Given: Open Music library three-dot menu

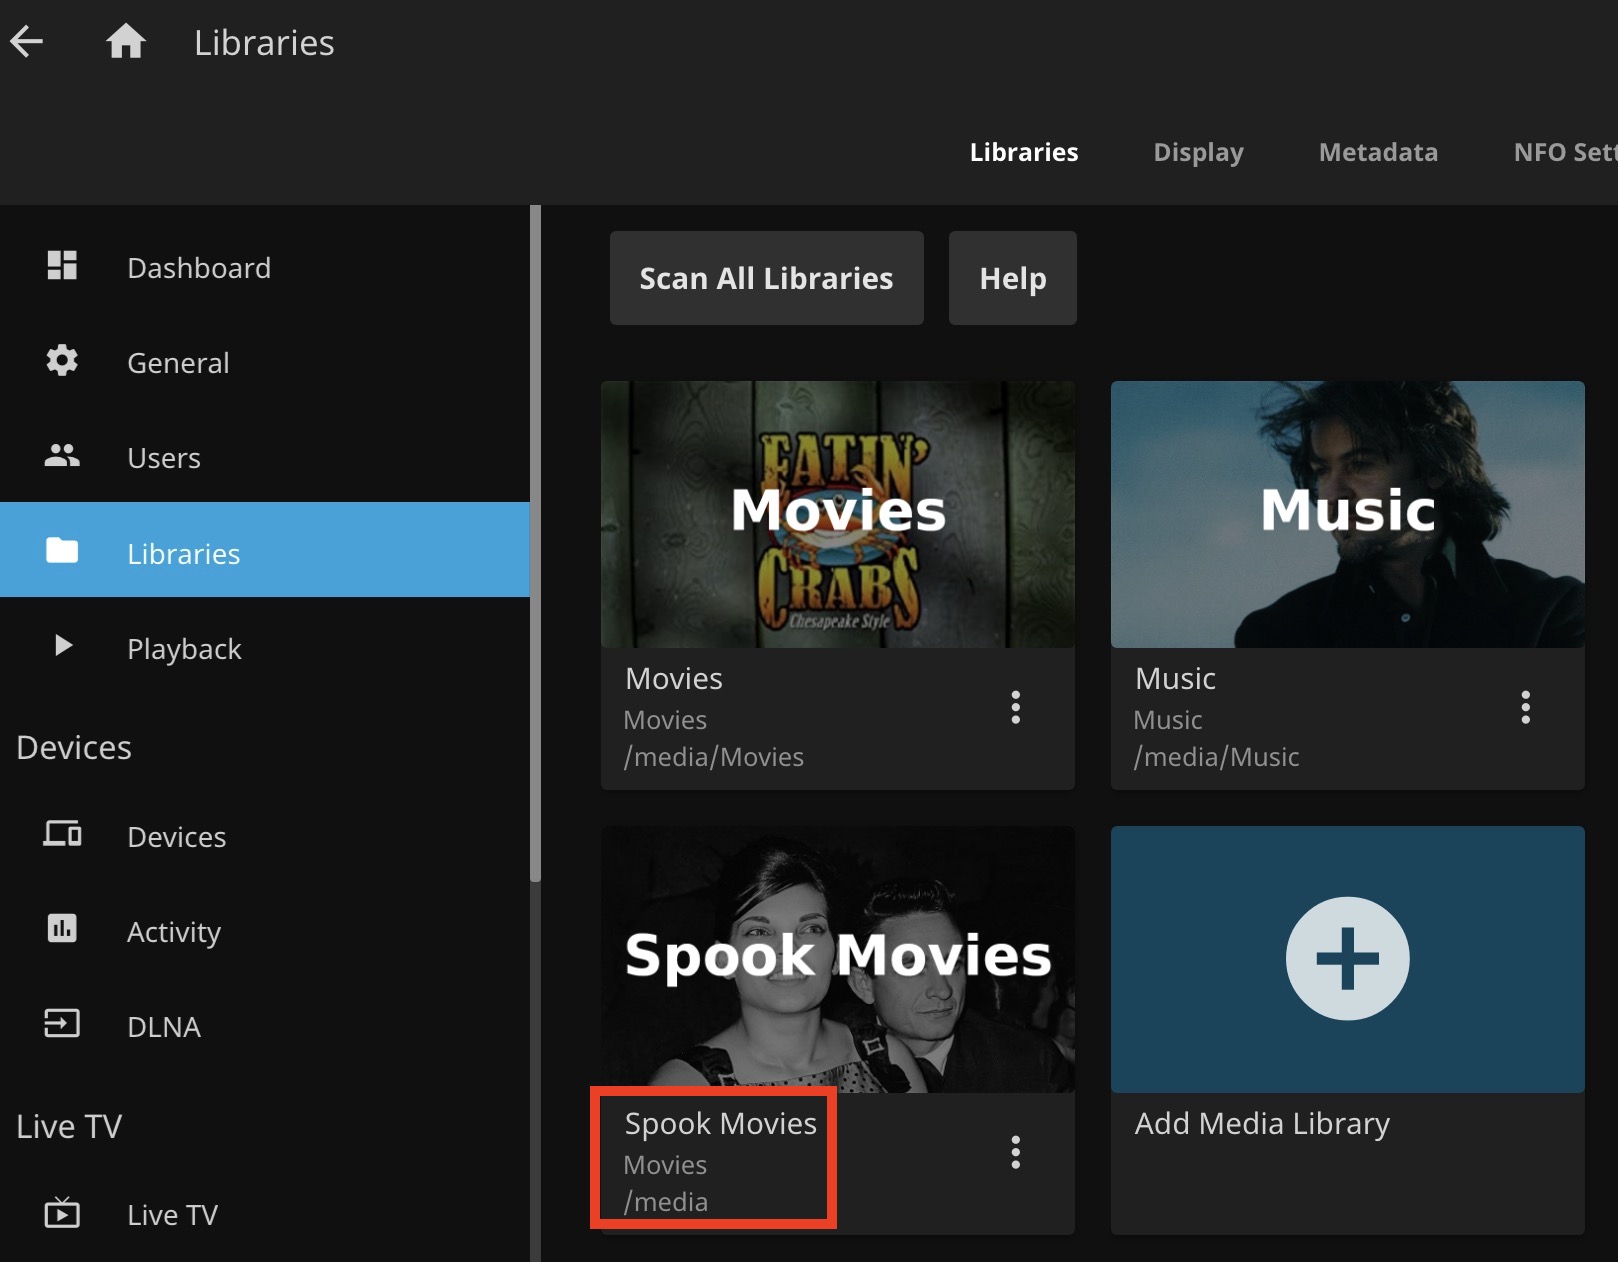Looking at the screenshot, I should (x=1525, y=707).
